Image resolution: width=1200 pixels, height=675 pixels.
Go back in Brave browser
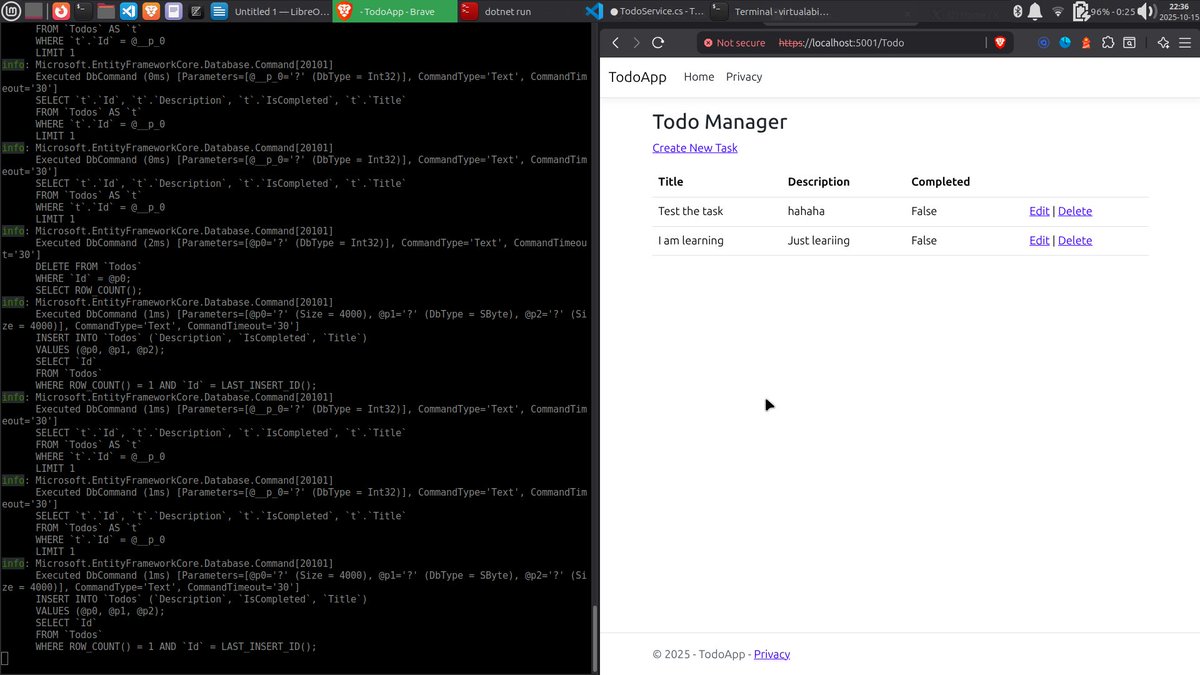pos(615,43)
